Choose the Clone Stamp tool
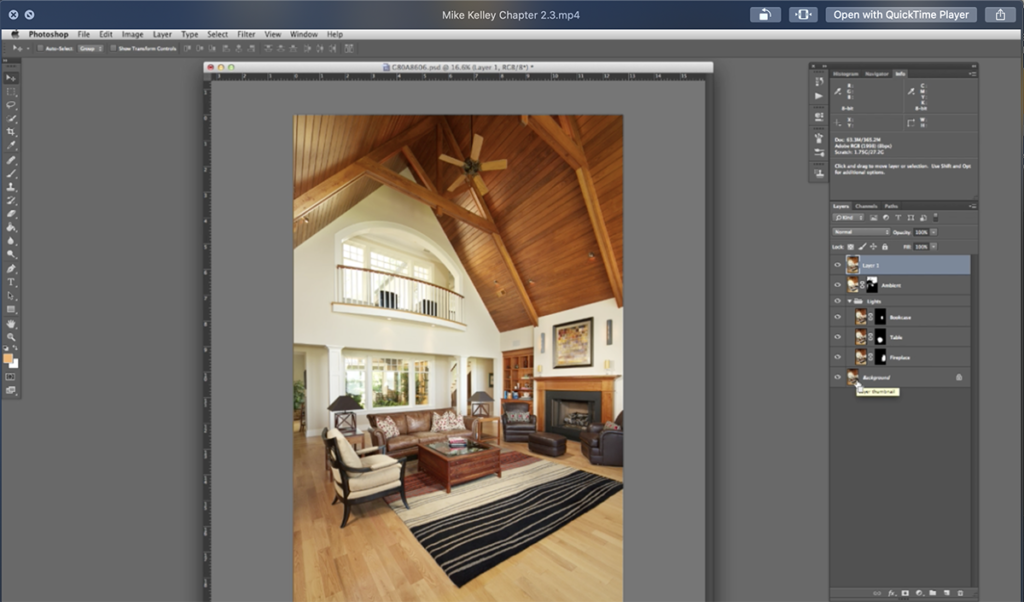This screenshot has width=1024, height=602. (12, 187)
